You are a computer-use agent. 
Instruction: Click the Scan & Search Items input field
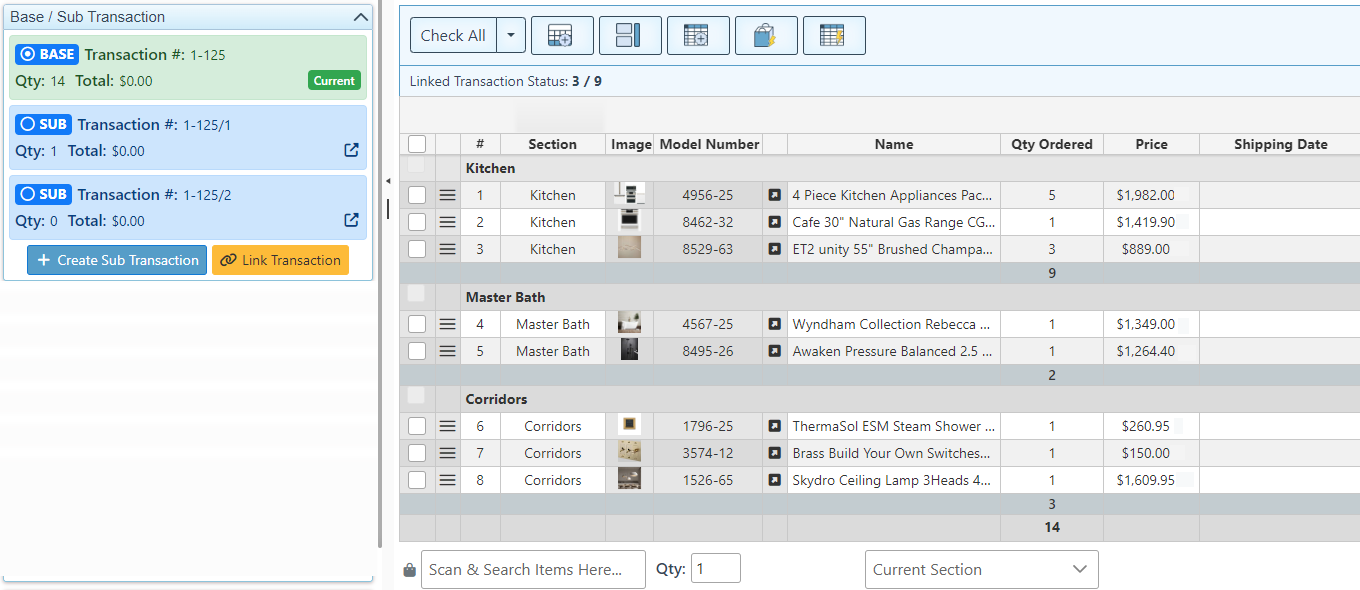click(532, 569)
